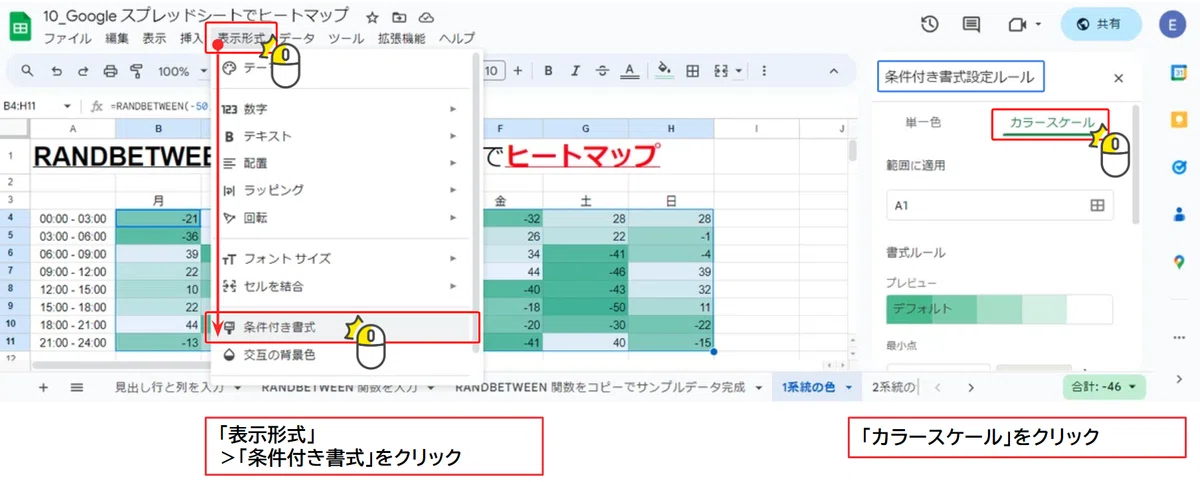Click the A1 range input field

(998, 205)
